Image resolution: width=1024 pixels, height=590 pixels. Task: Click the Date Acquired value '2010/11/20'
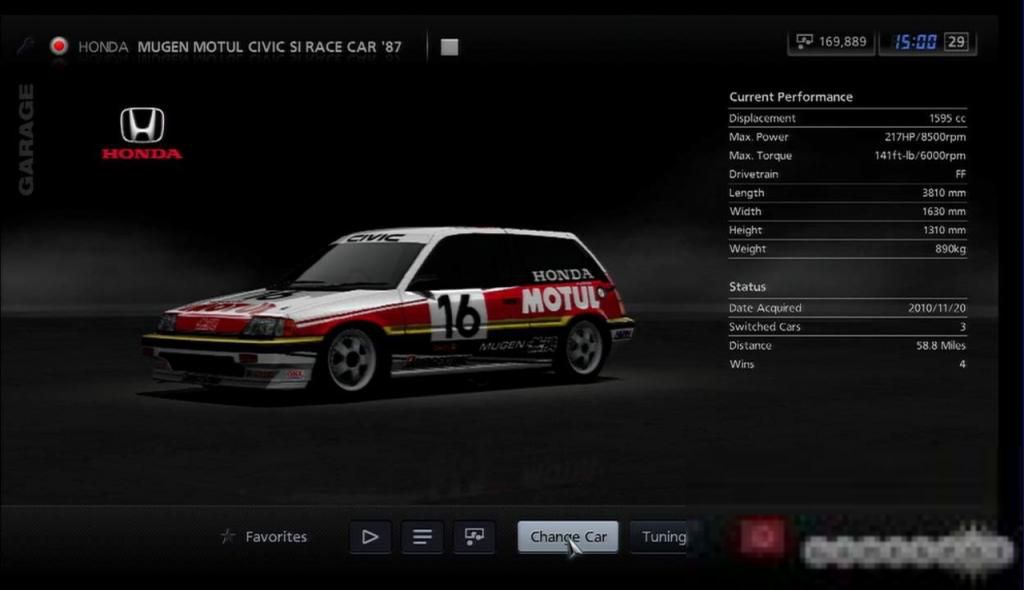pyautogui.click(x=936, y=308)
